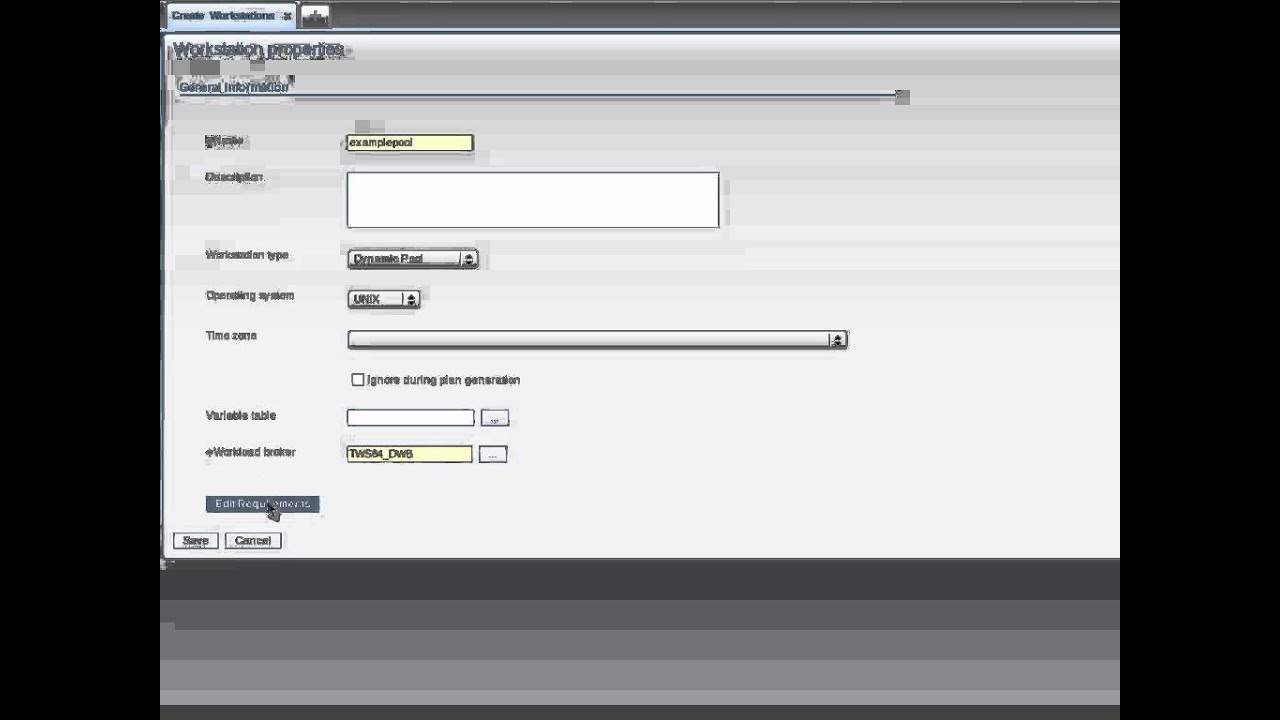This screenshot has width=1280, height=720.
Task: Cancel the workstation creation
Action: (x=253, y=541)
